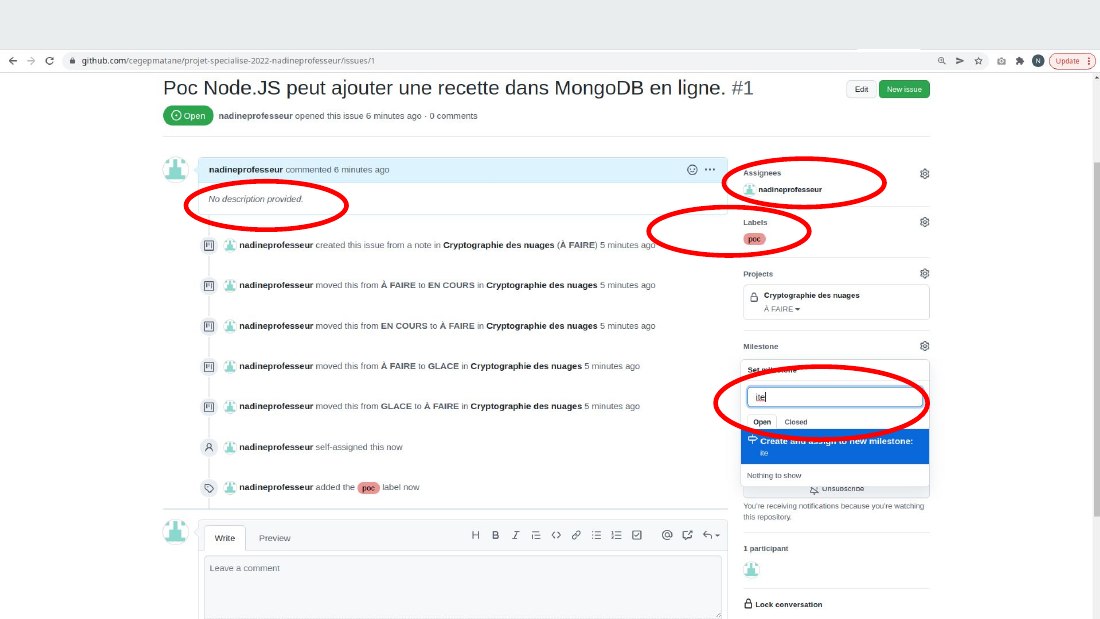The image size is (1100, 619).
Task: Open project link in 'À FAIRE to EN COURS' event
Action: click(x=542, y=285)
